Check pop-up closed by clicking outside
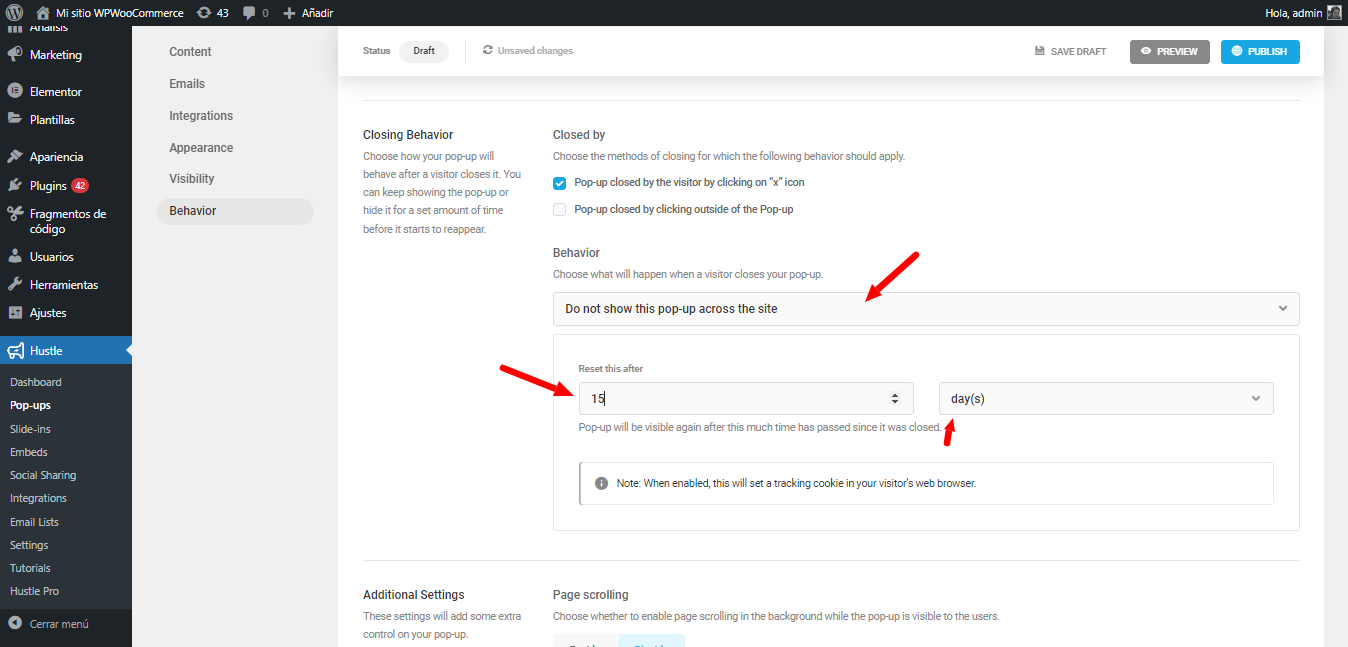 [560, 209]
